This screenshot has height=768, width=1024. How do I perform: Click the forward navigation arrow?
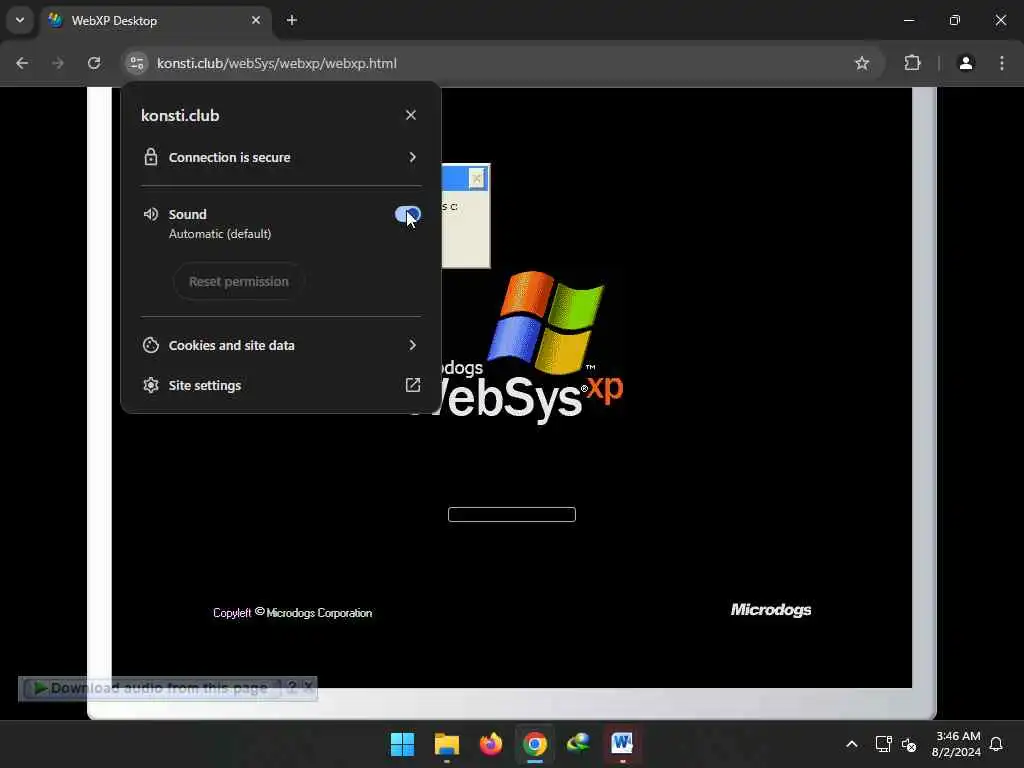pyautogui.click(x=58, y=63)
